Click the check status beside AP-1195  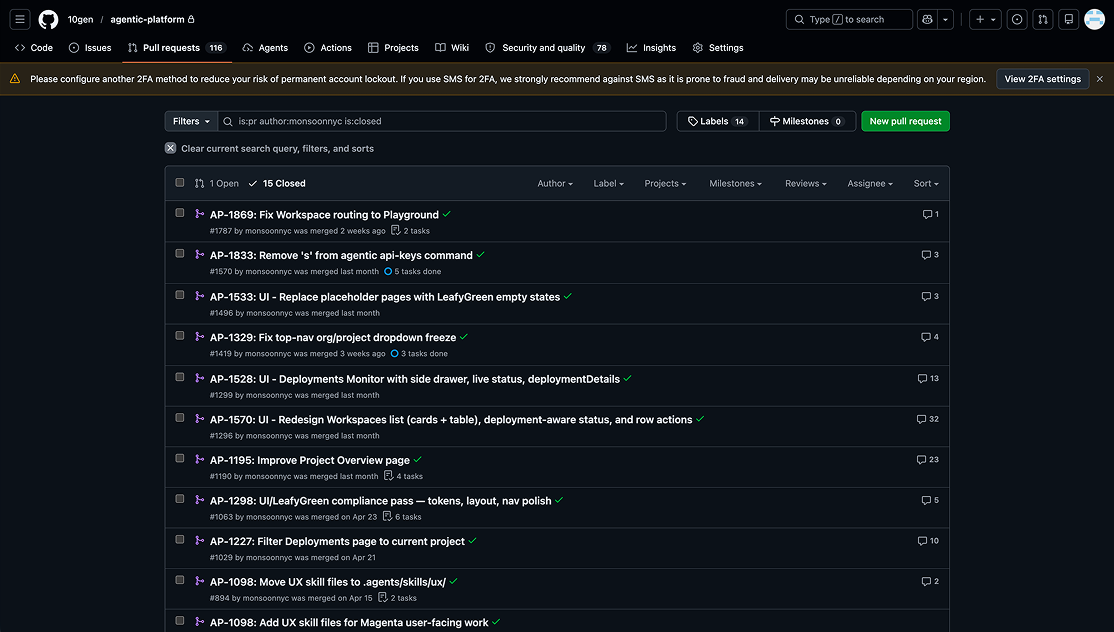click(418, 459)
